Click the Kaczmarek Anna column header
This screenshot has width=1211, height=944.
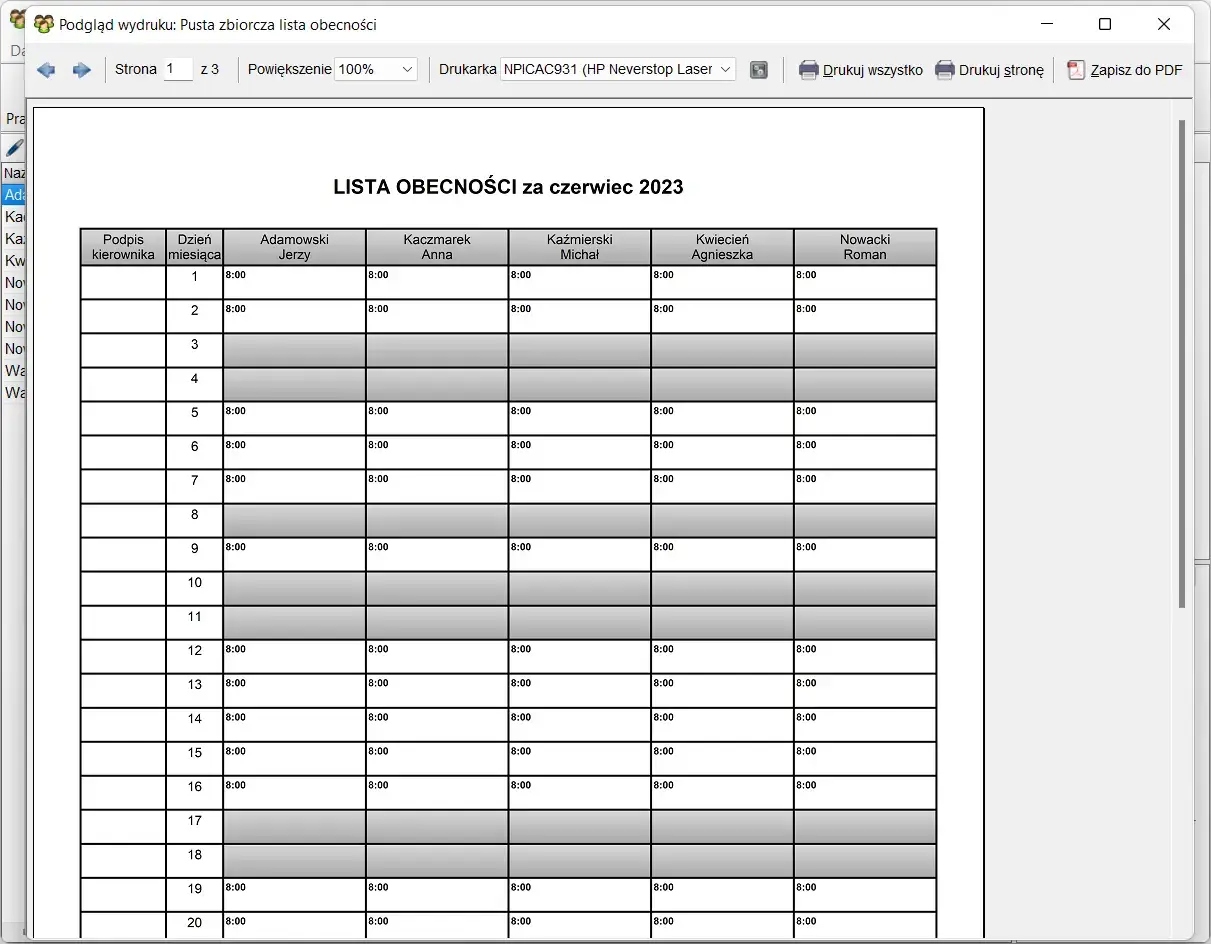tap(437, 247)
